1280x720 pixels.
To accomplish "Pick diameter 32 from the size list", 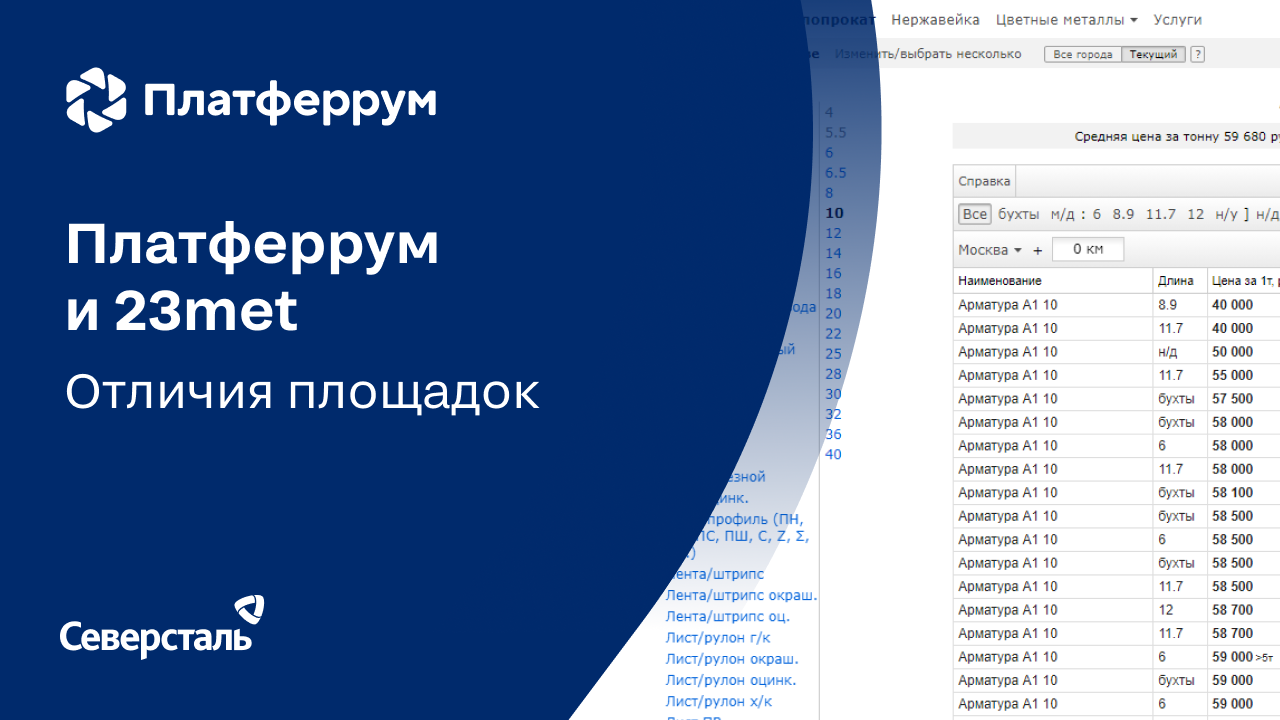I will [x=833, y=414].
